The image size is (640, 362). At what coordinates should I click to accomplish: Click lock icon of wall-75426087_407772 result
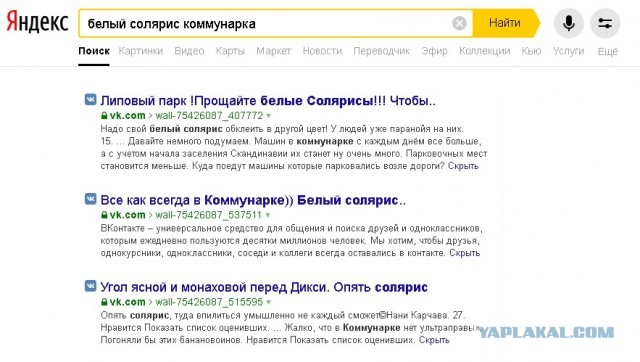click(104, 116)
